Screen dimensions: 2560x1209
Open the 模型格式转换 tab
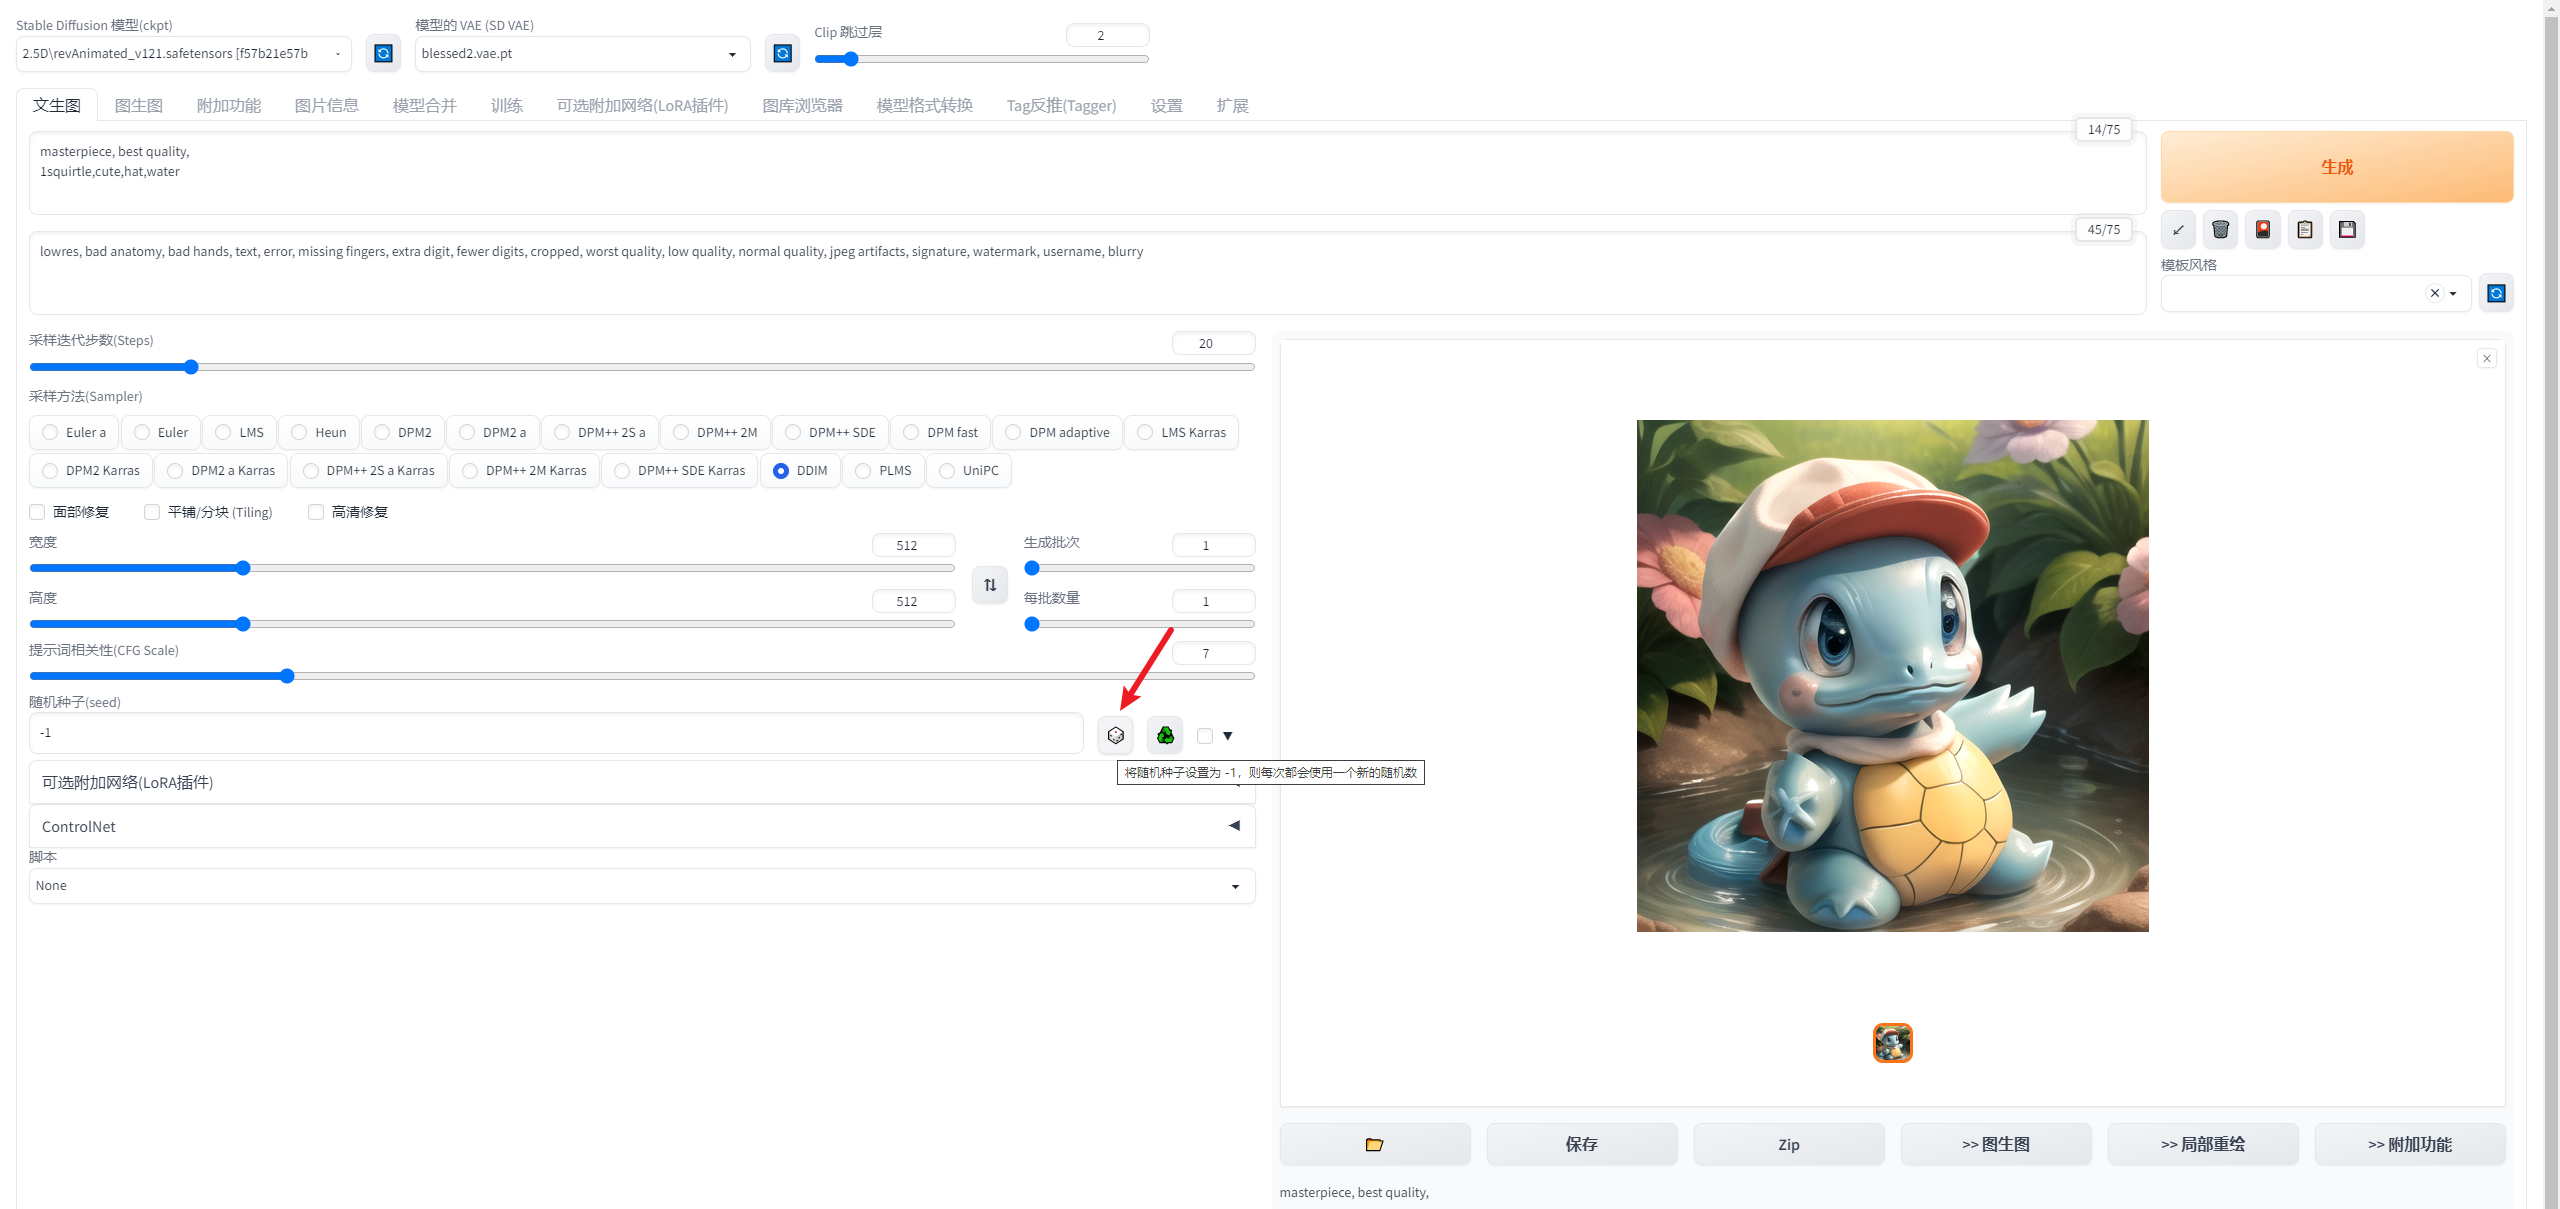pyautogui.click(x=925, y=105)
